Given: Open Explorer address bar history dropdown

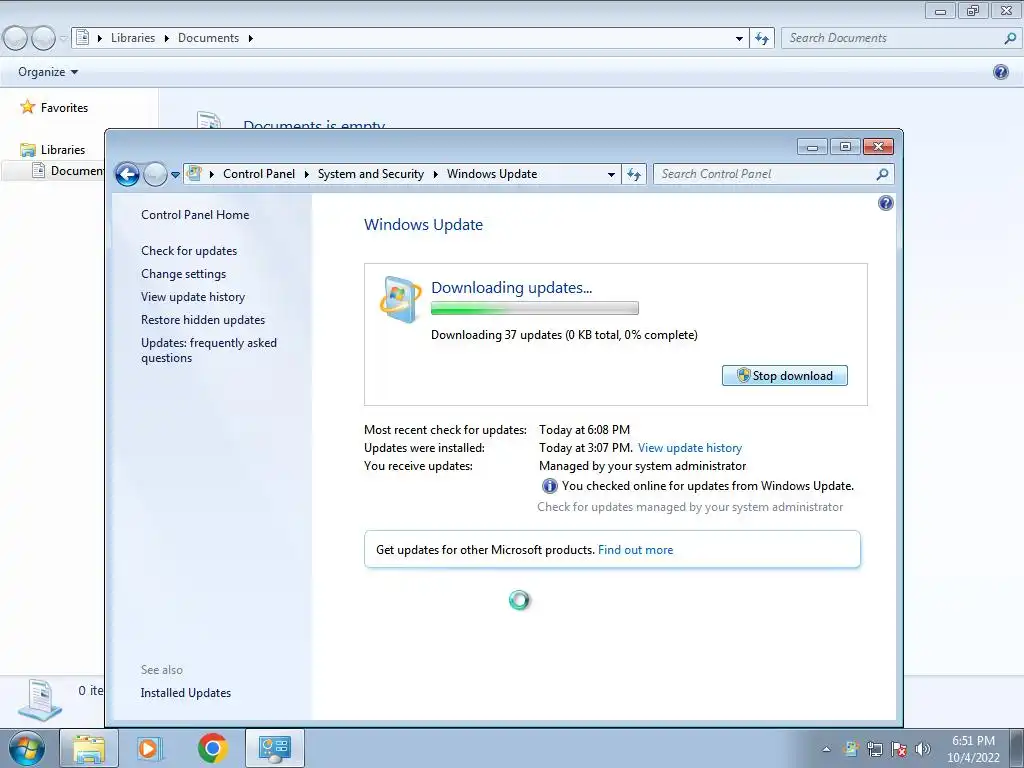Looking at the screenshot, I should pos(739,39).
